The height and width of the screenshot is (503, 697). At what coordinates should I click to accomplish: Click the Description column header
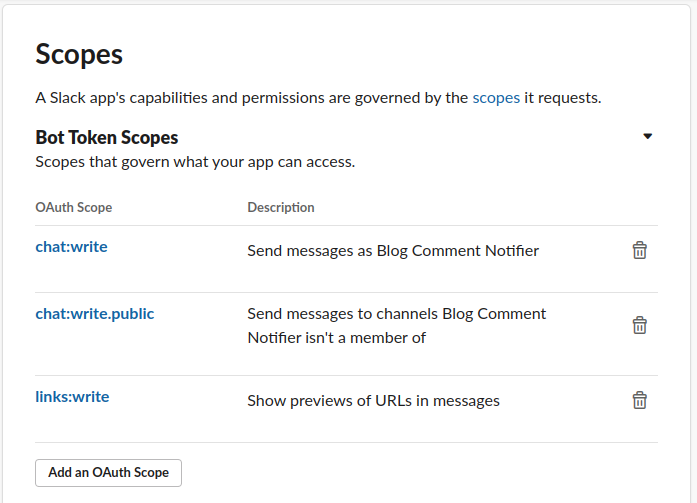tap(281, 208)
